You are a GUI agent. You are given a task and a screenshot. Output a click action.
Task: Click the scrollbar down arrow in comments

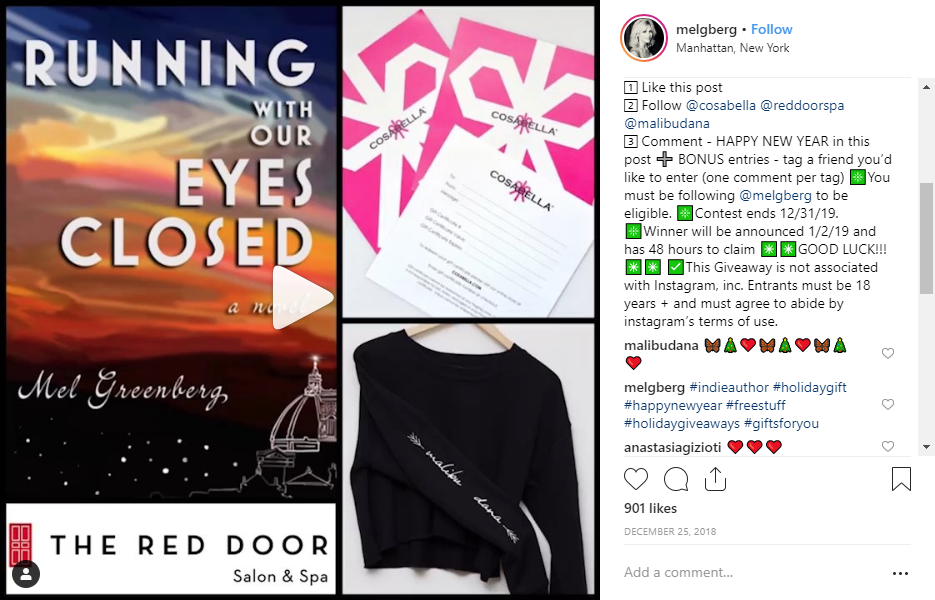click(x=926, y=447)
